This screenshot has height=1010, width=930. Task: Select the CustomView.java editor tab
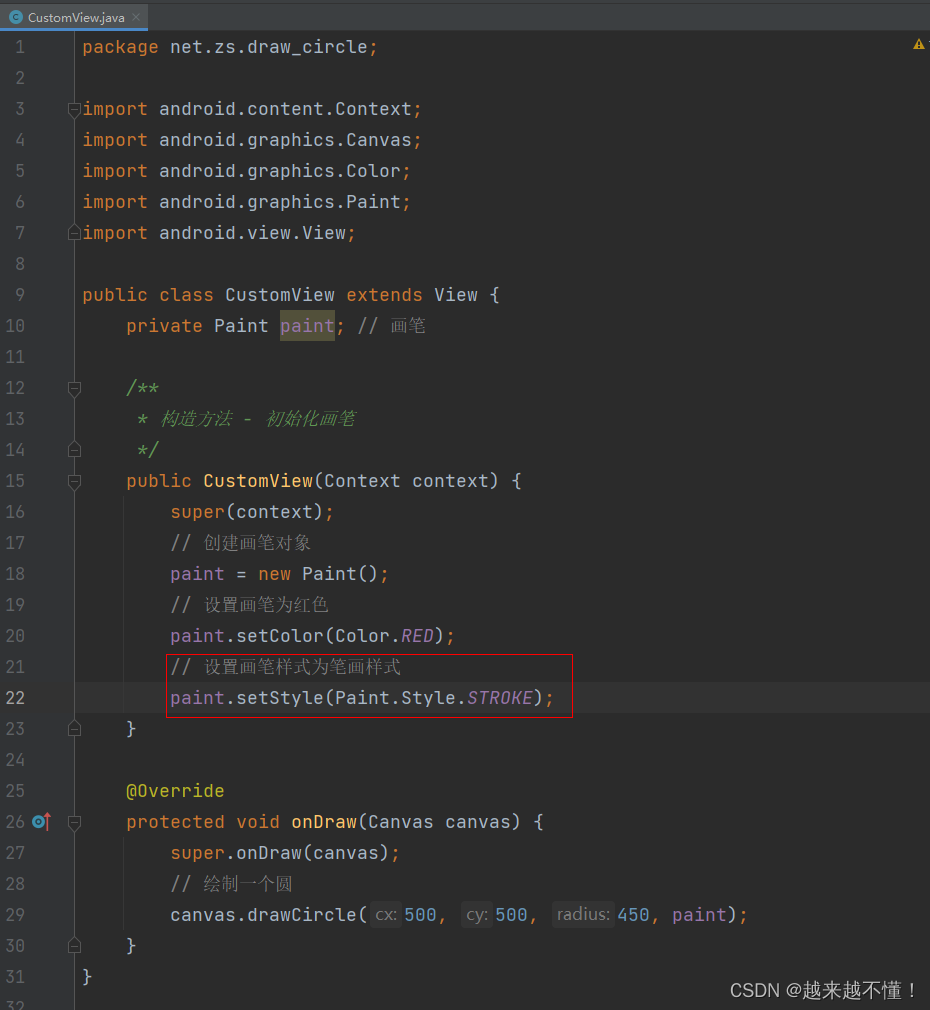click(74, 17)
